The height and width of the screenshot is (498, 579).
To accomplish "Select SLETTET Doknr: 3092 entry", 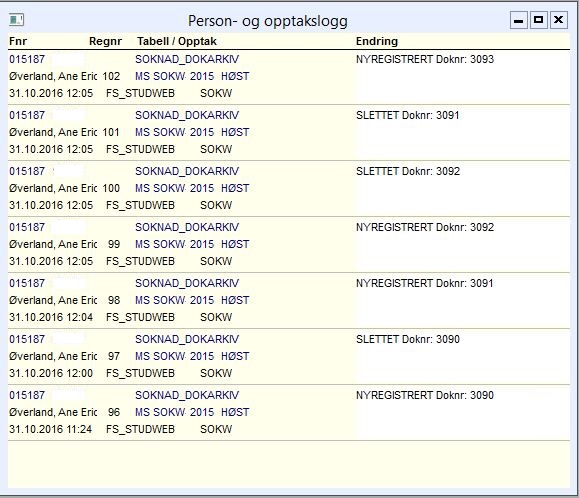I will point(408,171).
